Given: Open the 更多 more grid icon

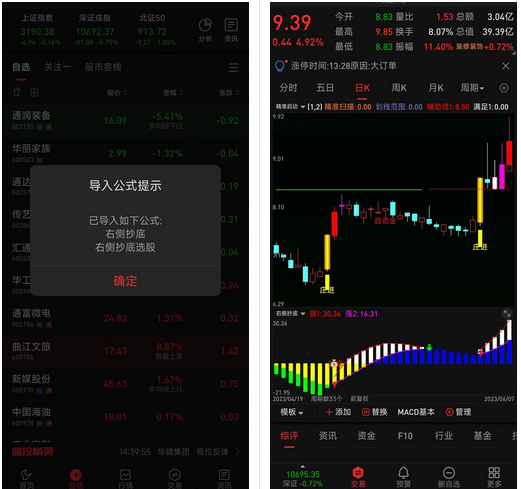Looking at the screenshot, I should click(494, 477).
